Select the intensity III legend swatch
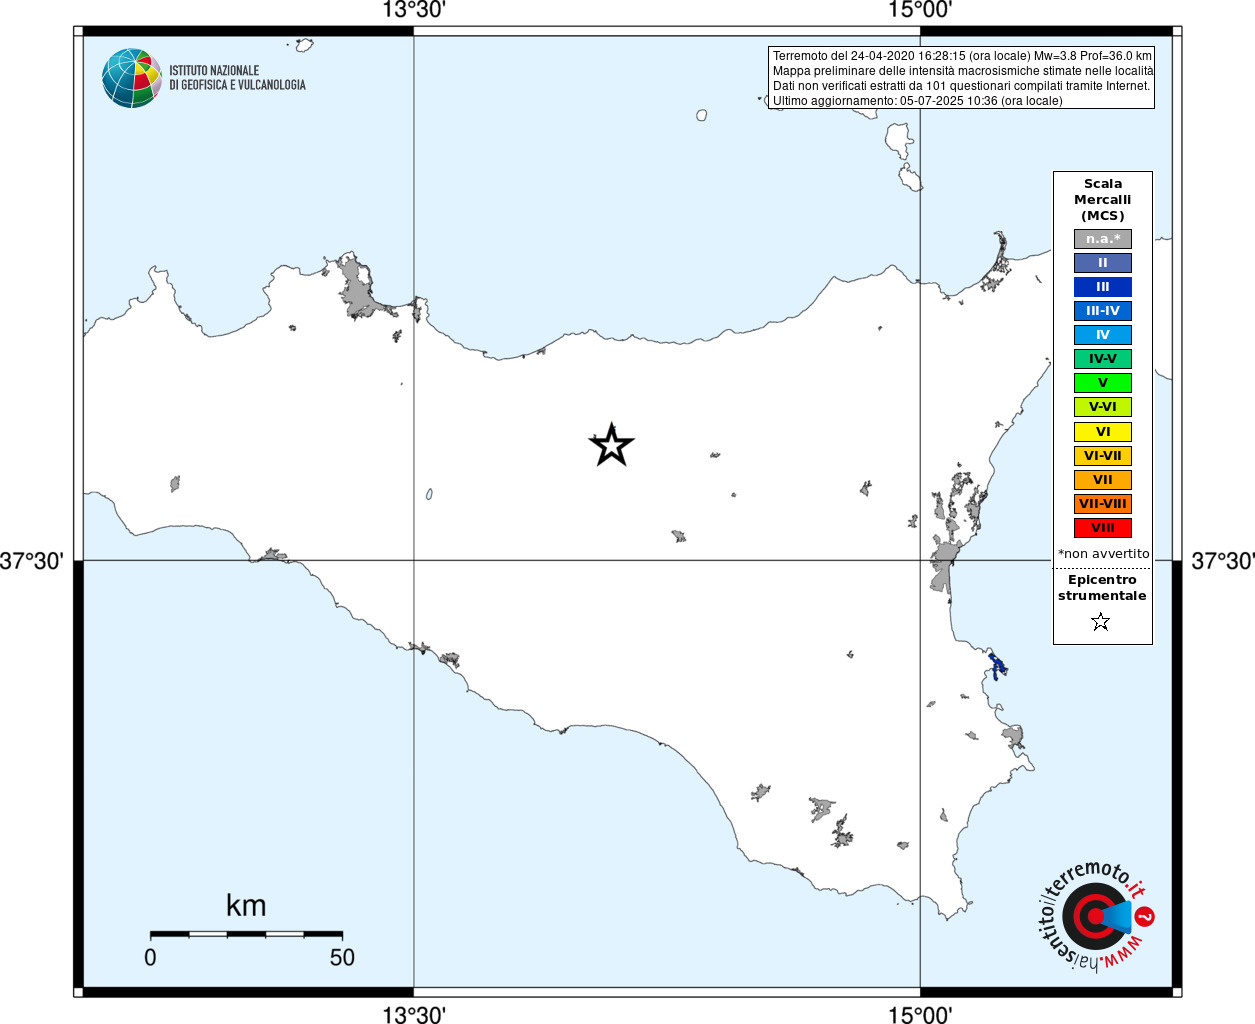 1103,287
